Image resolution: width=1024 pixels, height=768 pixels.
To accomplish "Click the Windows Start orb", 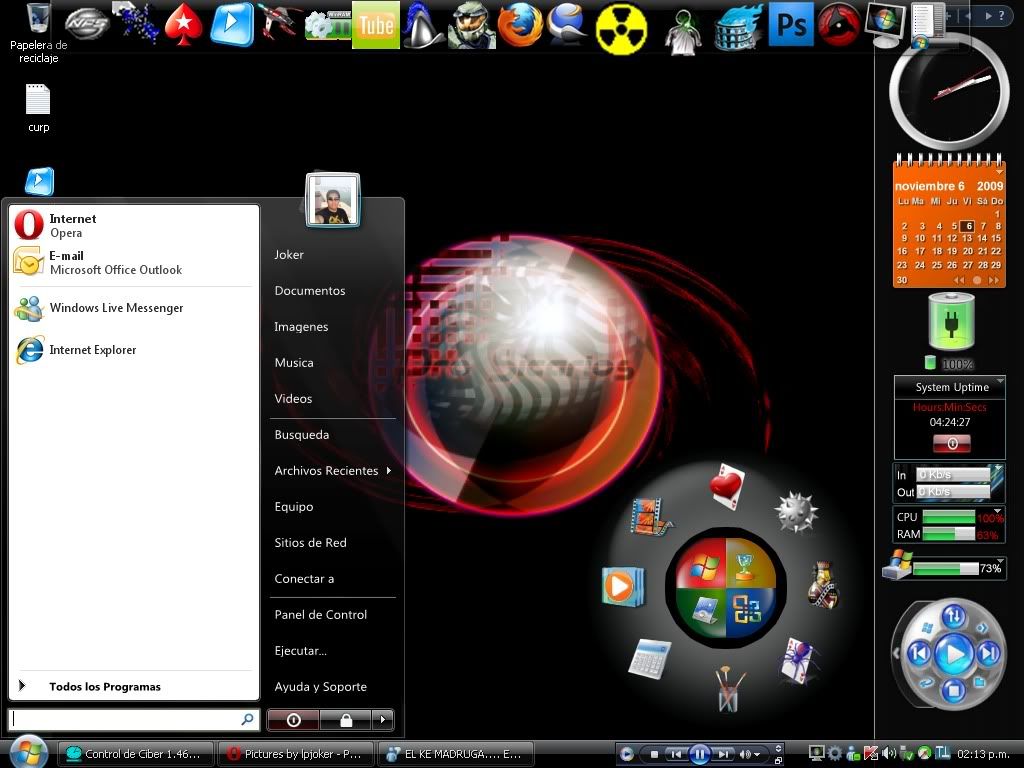I will pyautogui.click(x=28, y=752).
